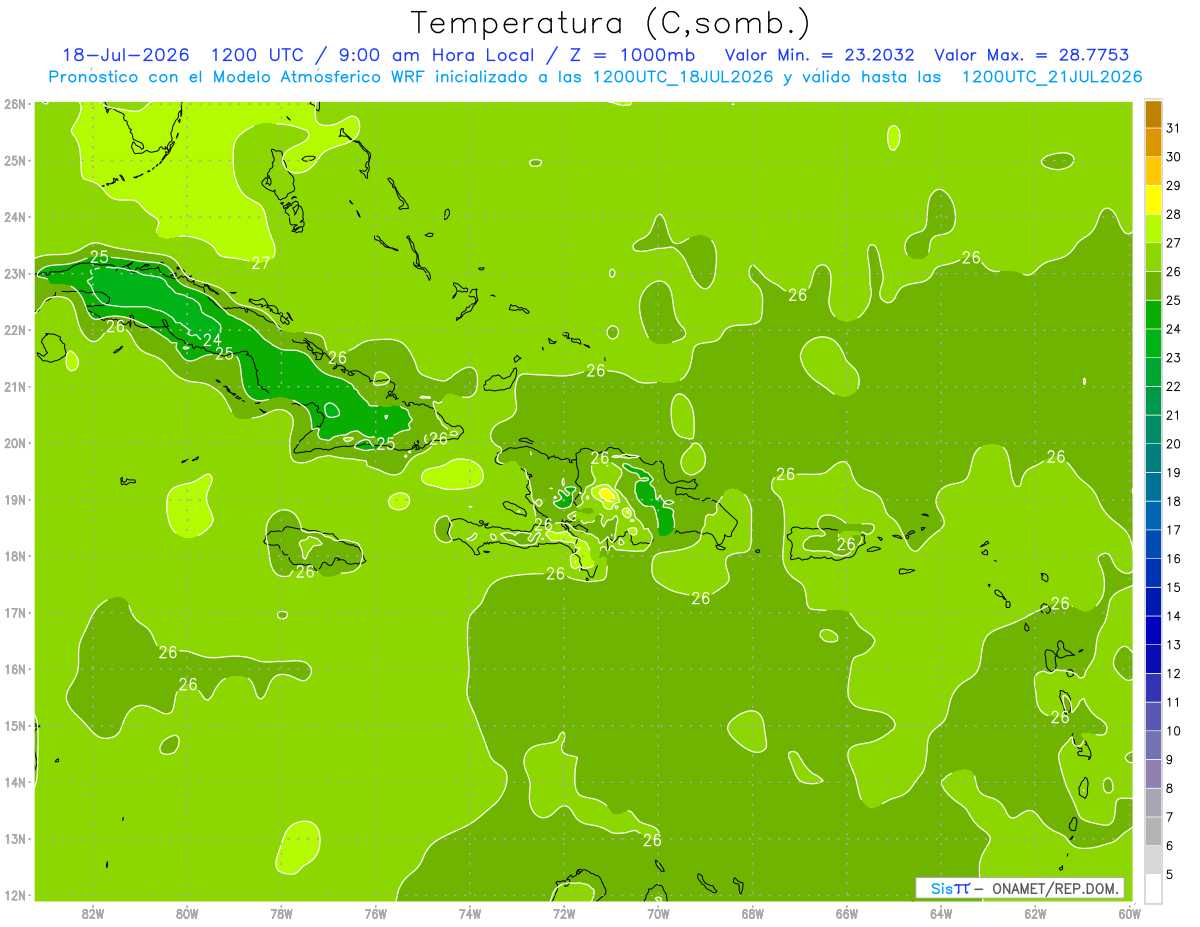This screenshot has height=927, width=1200.
Task: Click the "26N" latitude axis label
Action: click(14, 104)
